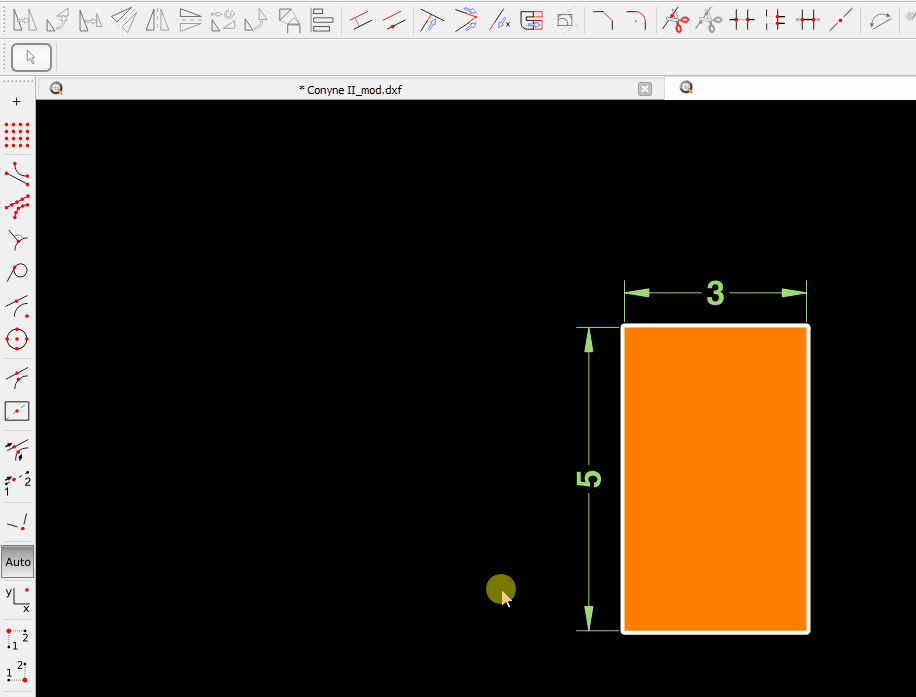Select coordinate x/y snap tool
Viewport: 916px width, 697px height.
(x=17, y=600)
